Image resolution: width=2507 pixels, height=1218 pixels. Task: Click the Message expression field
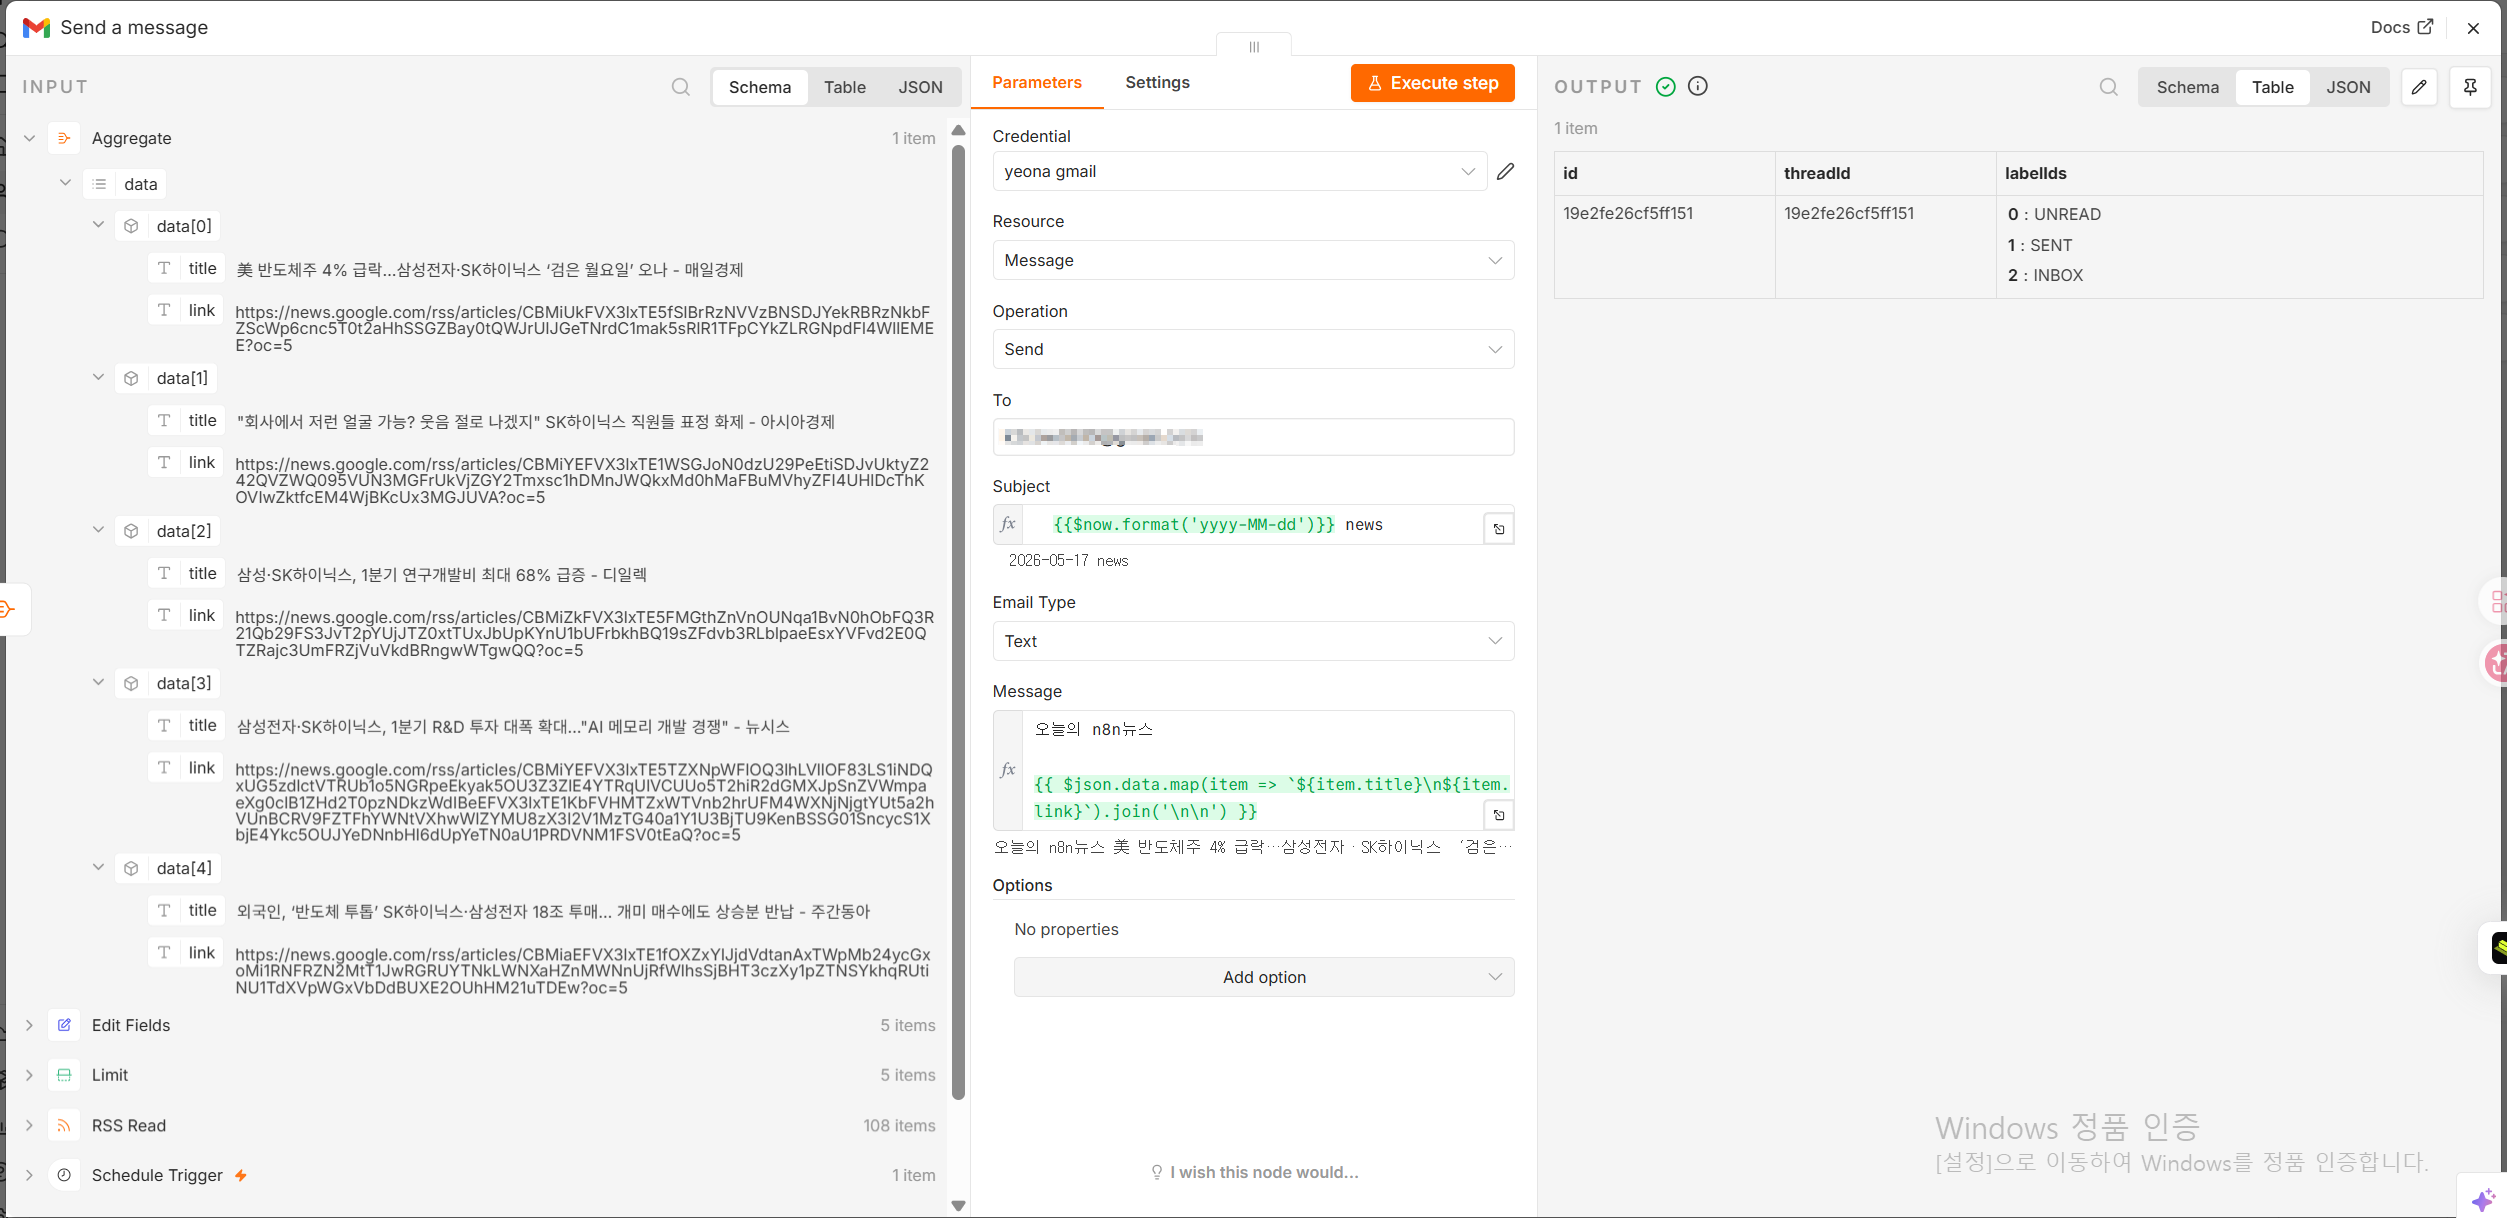[1268, 770]
